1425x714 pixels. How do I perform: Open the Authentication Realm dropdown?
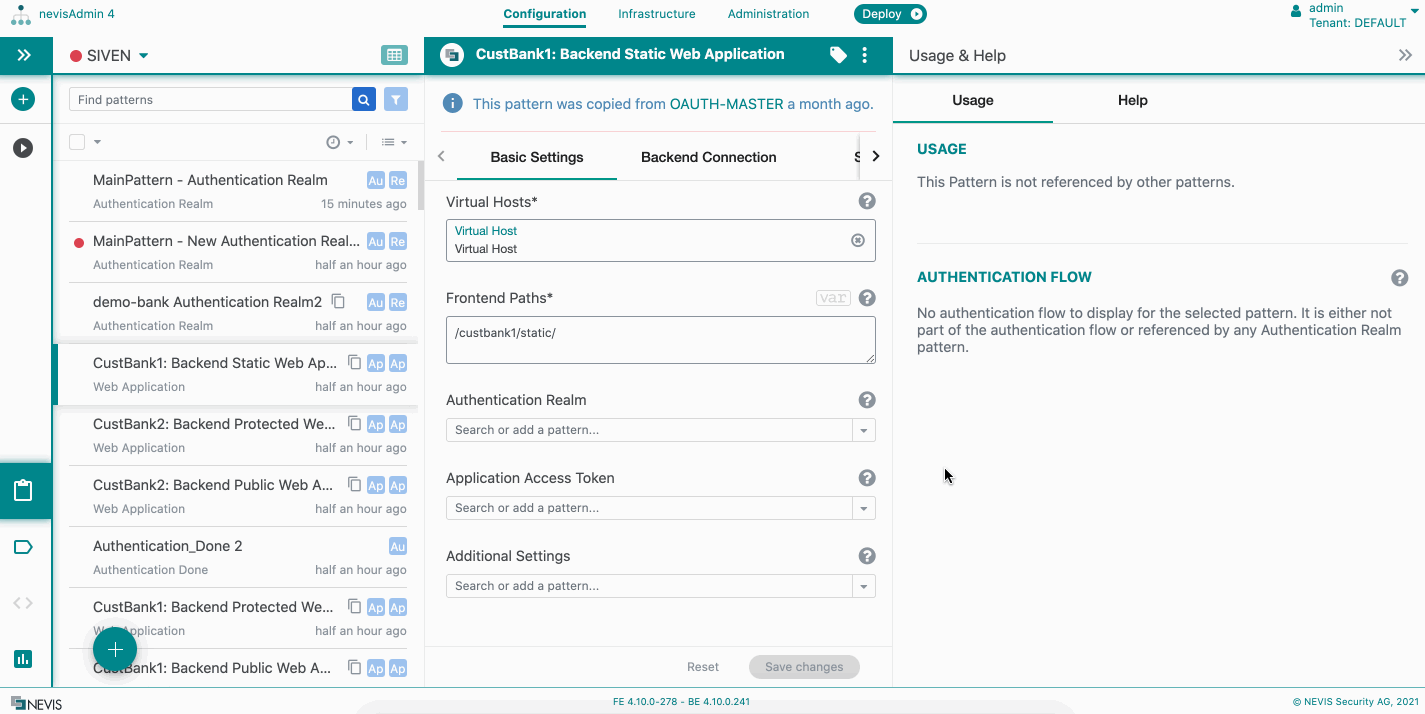864,430
